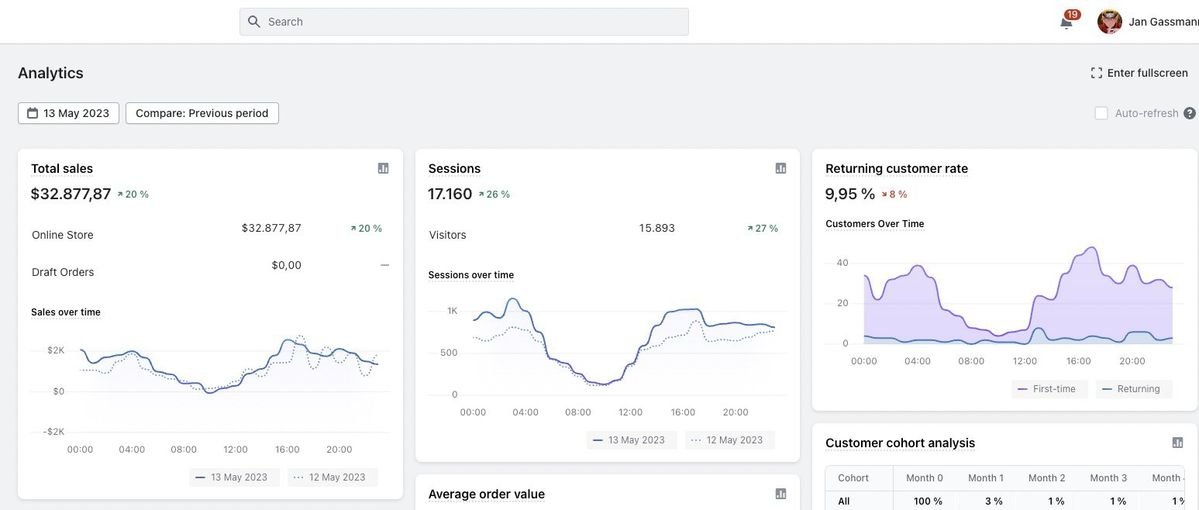Select the Month 1 cohort column header

[x=985, y=478]
